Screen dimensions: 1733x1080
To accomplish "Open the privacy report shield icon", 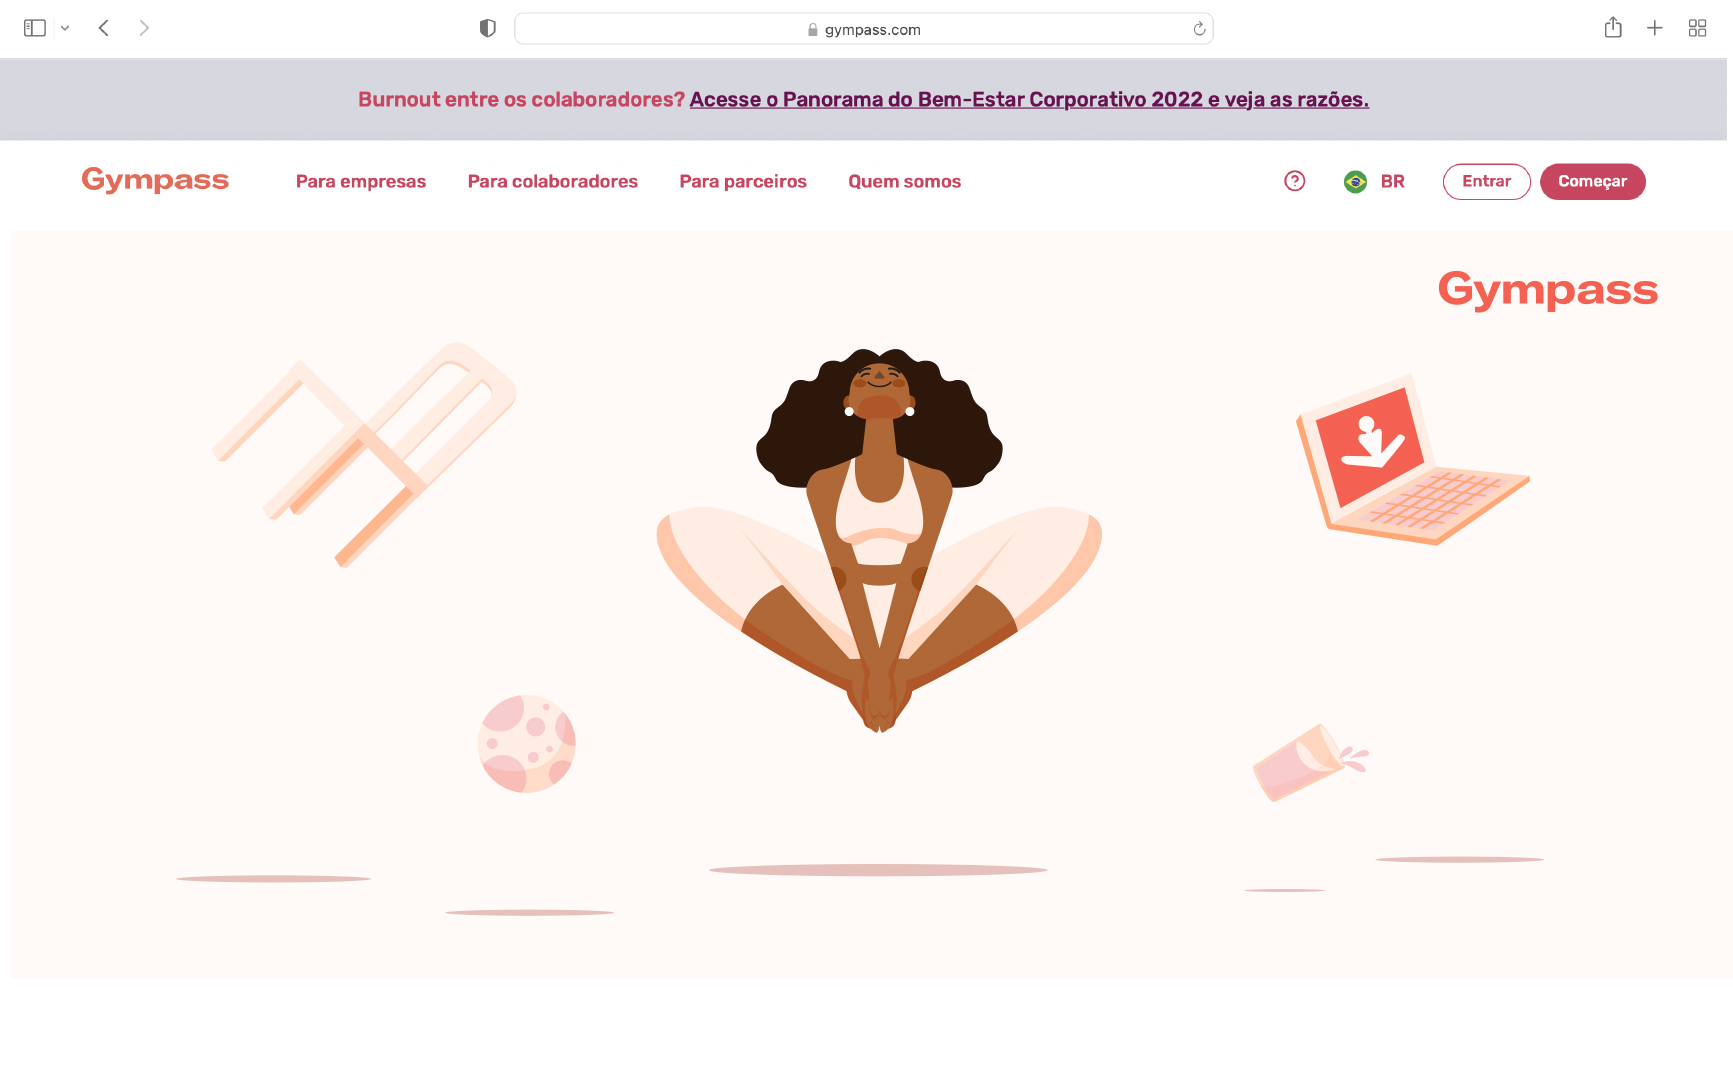I will pos(488,28).
